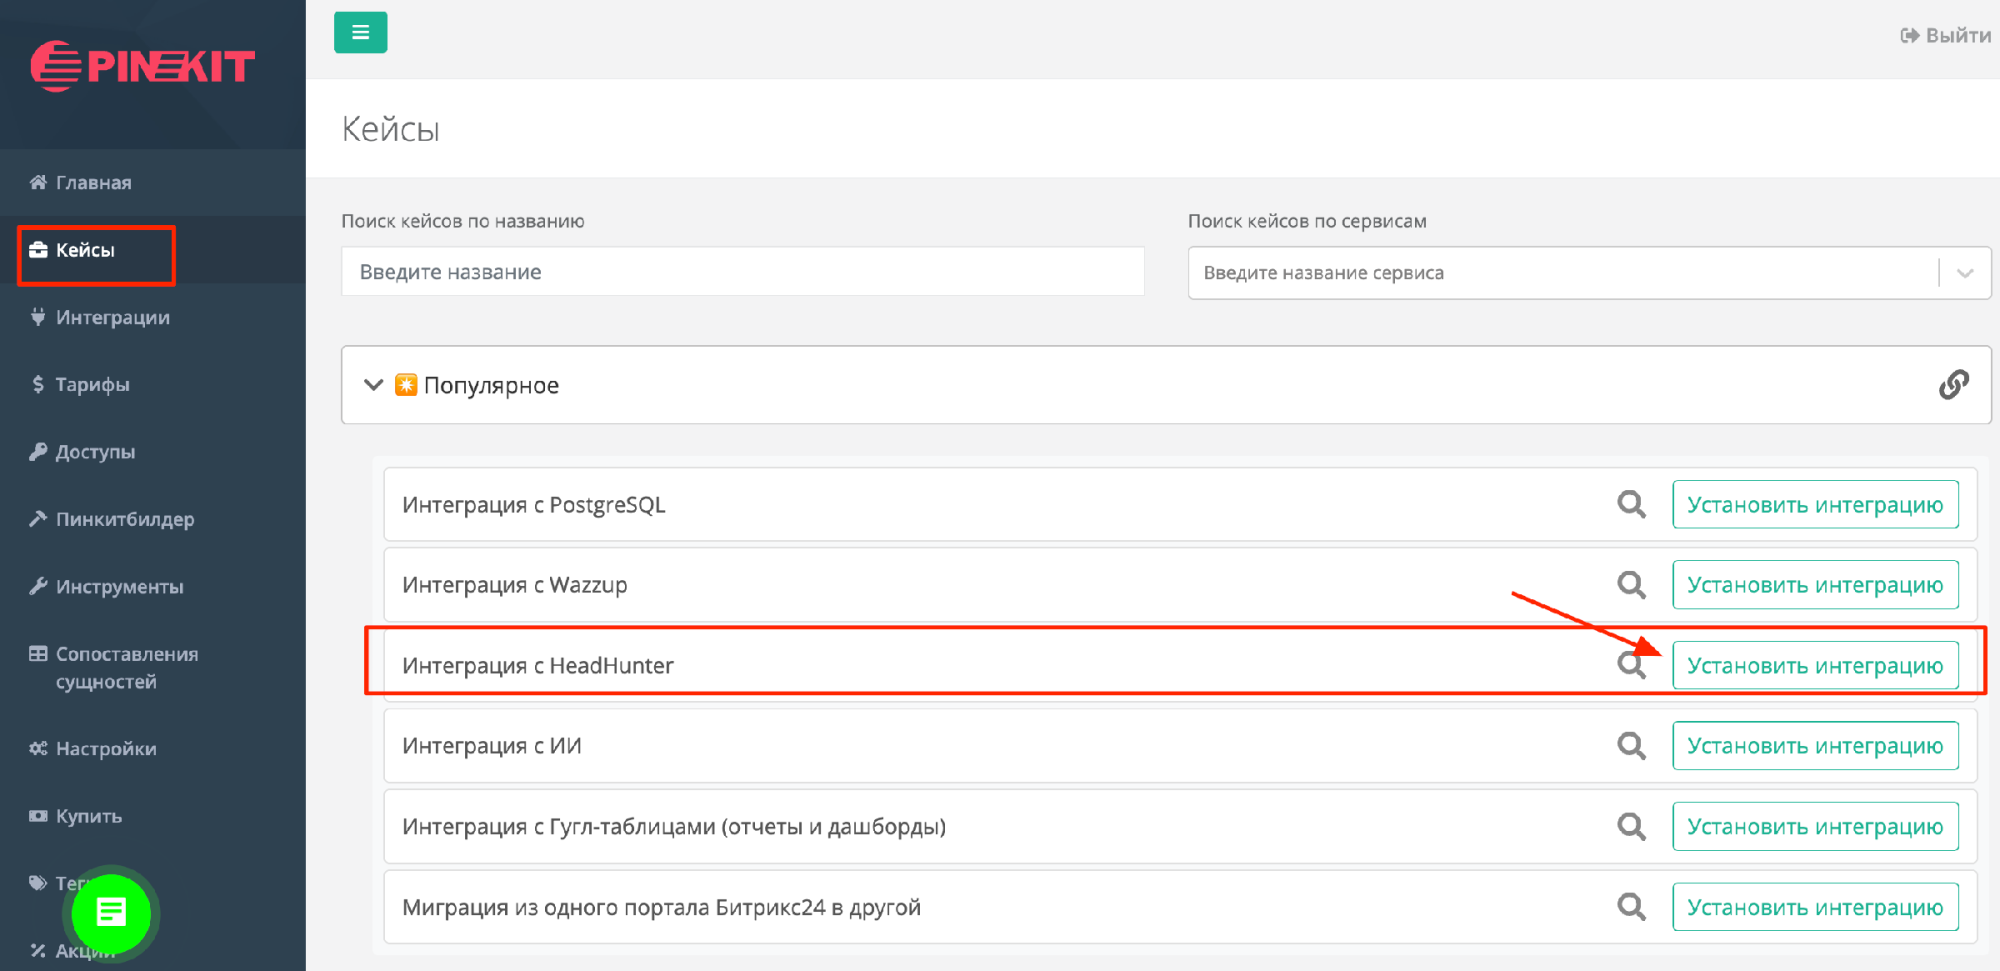Open Сопоставления сущностей sidebar item
This screenshot has width=2000, height=971.
[126, 667]
